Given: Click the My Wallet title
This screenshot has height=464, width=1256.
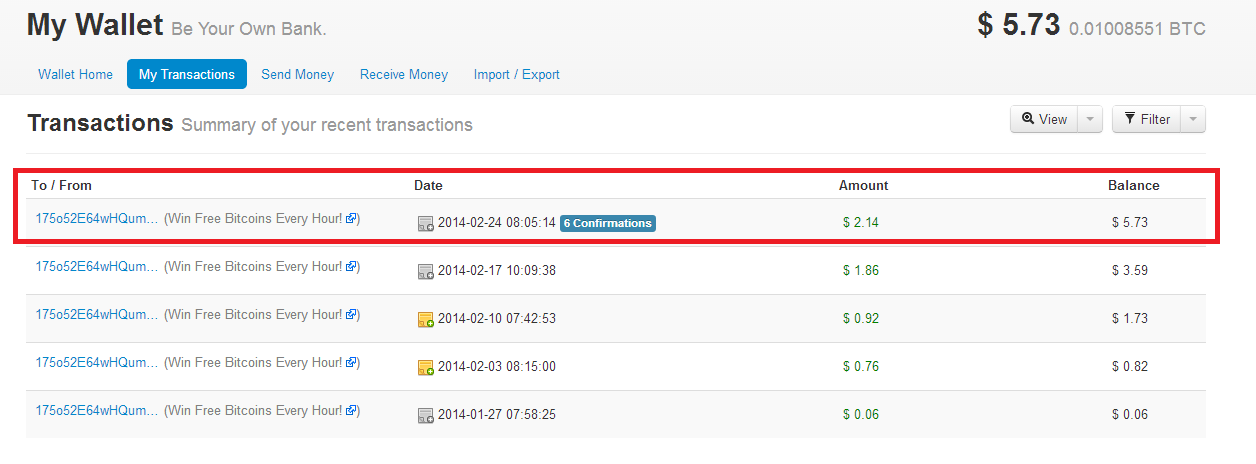Looking at the screenshot, I should (95, 25).
